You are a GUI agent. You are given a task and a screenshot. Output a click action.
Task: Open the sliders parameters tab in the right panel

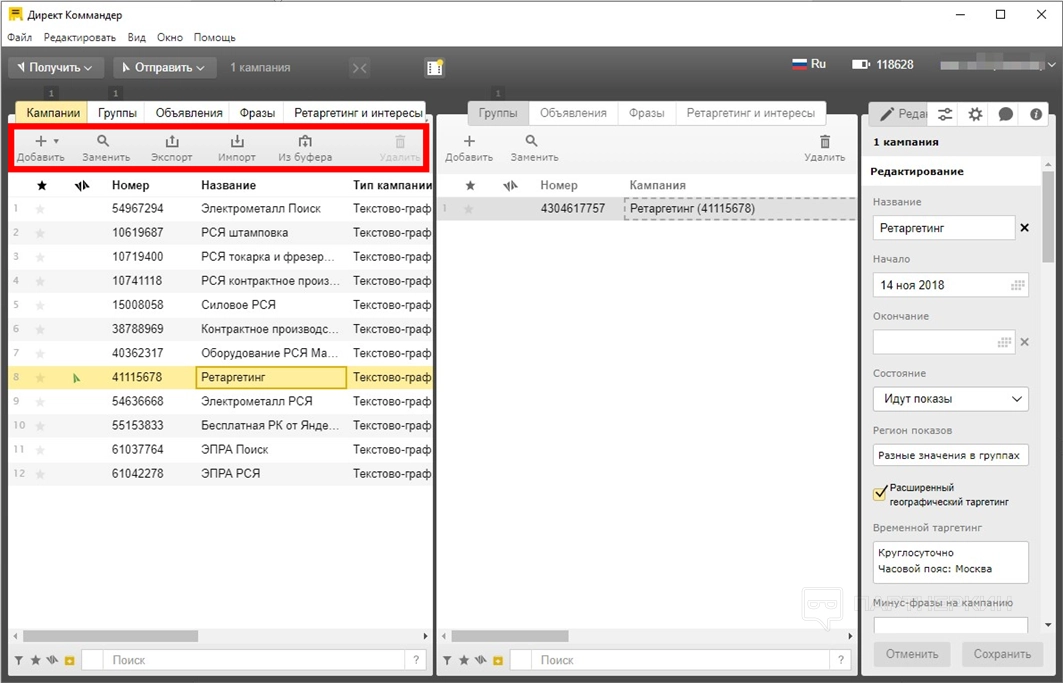[944, 114]
